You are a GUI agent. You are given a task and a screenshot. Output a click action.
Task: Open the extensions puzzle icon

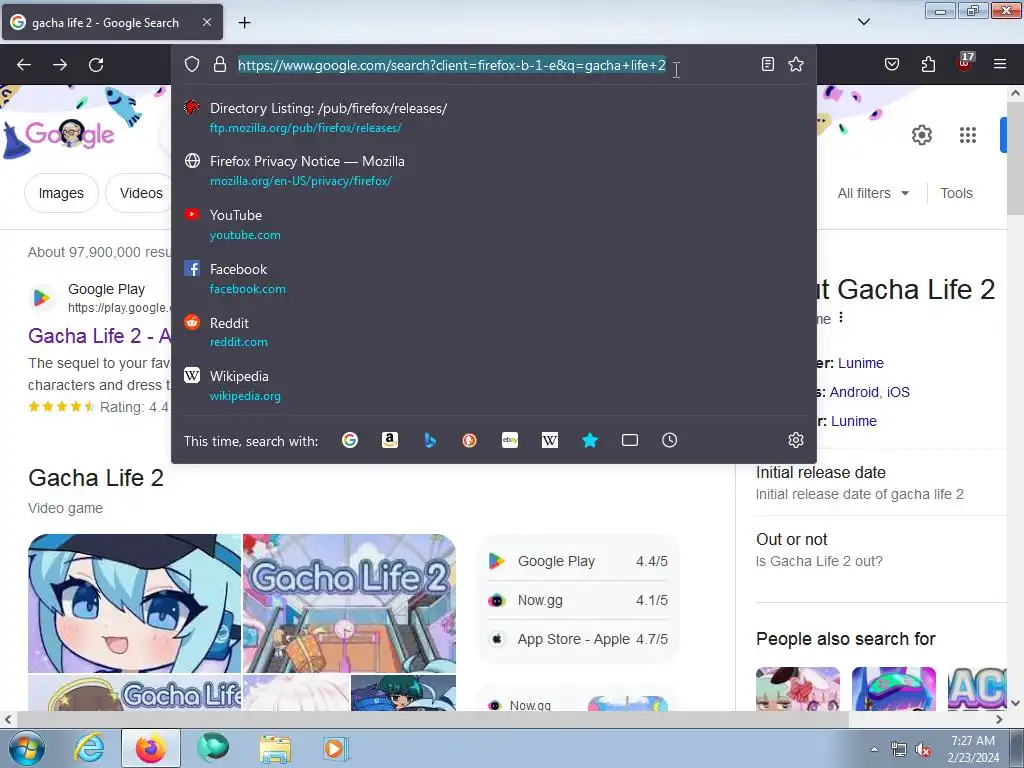tap(928, 64)
